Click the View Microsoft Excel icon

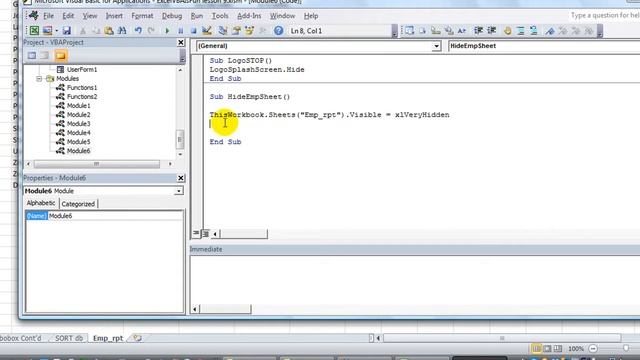(34, 31)
